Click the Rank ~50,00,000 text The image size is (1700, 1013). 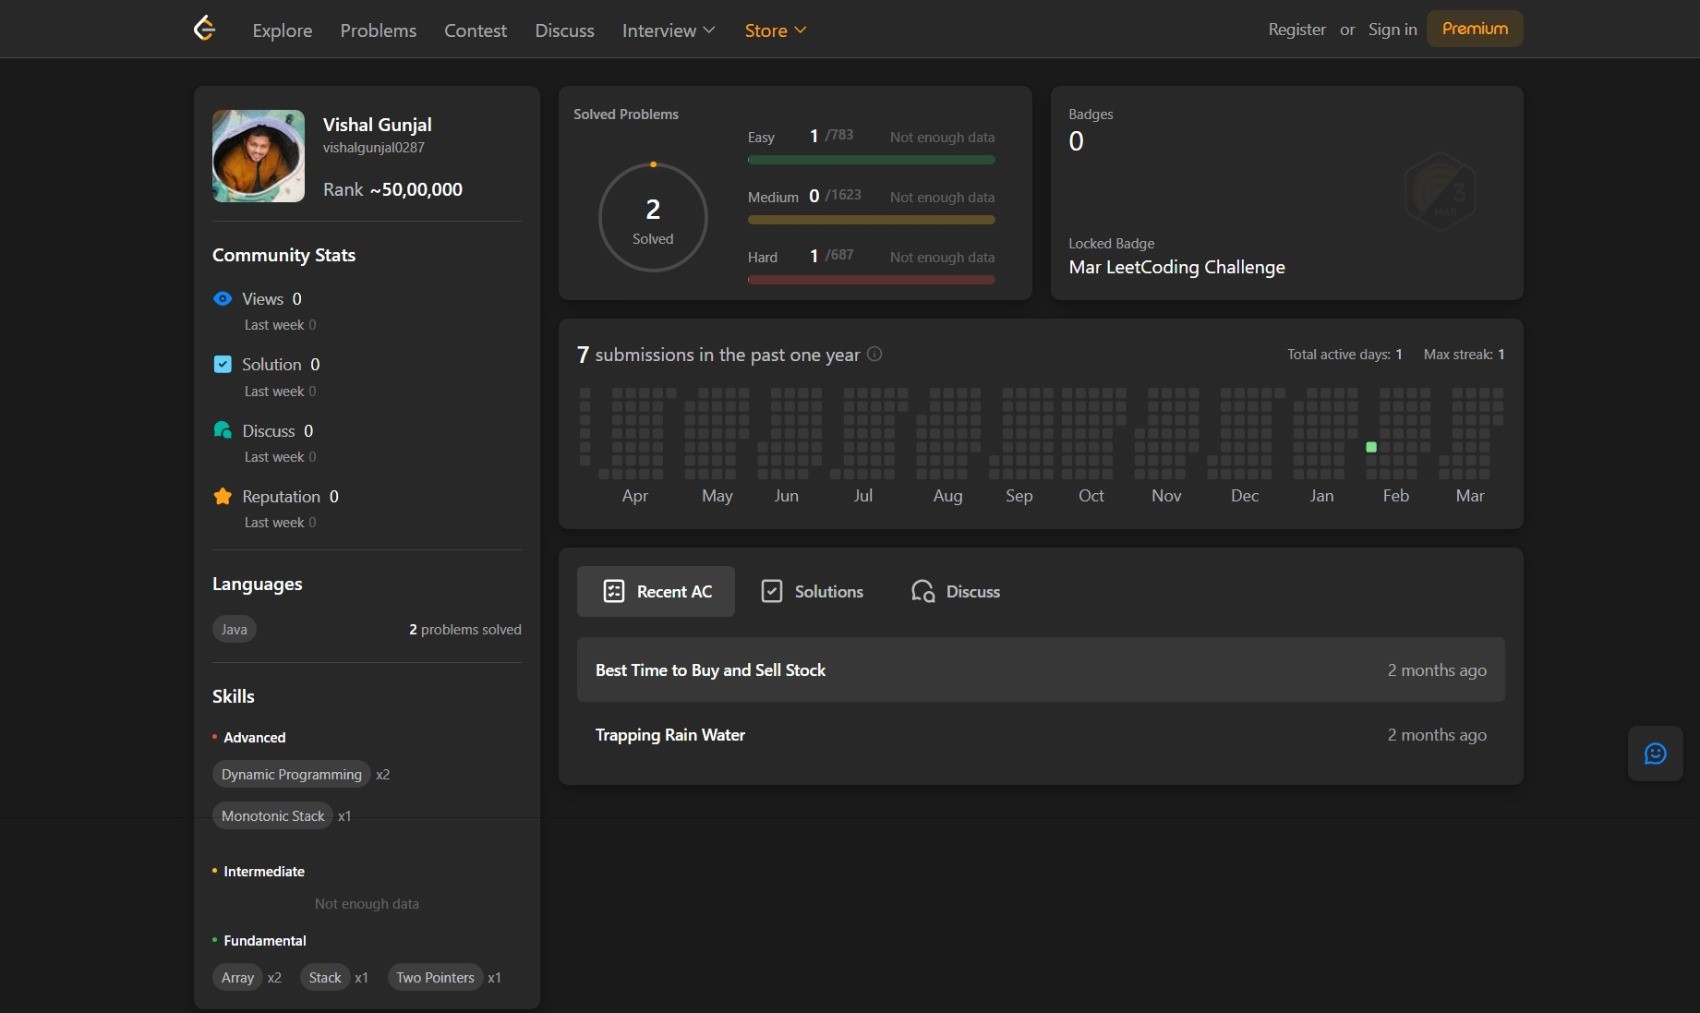[393, 190]
